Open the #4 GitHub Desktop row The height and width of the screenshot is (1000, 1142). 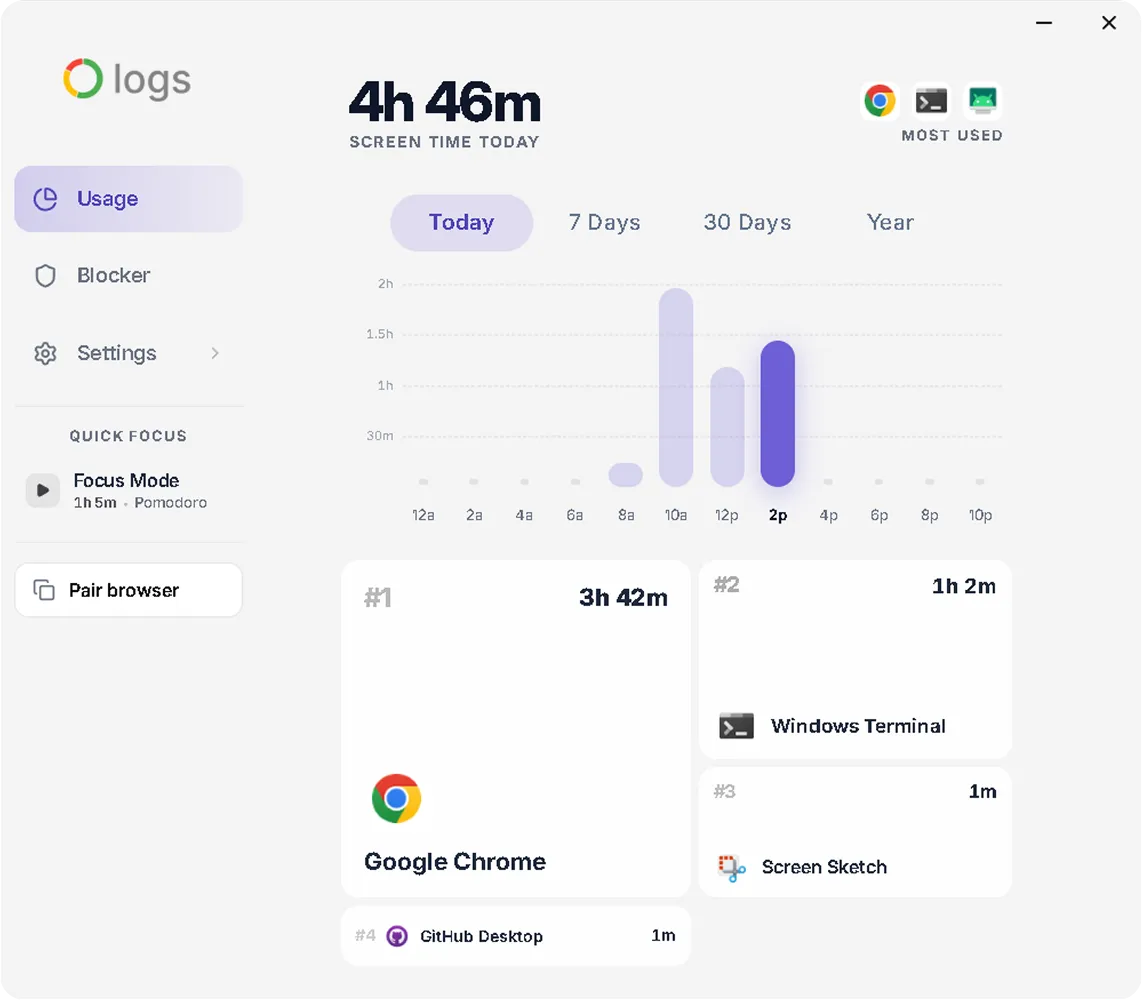[x=516, y=936]
